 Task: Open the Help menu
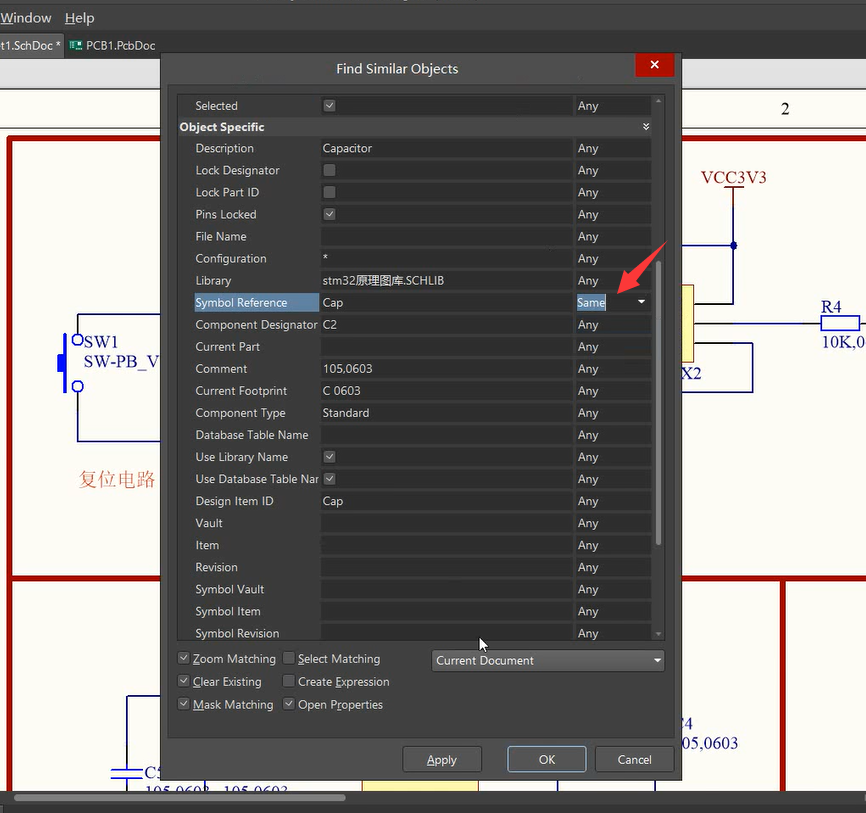(x=79, y=17)
